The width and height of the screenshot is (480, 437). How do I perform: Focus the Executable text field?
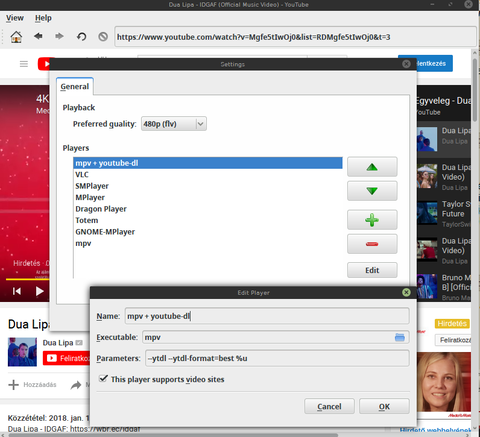[268, 337]
